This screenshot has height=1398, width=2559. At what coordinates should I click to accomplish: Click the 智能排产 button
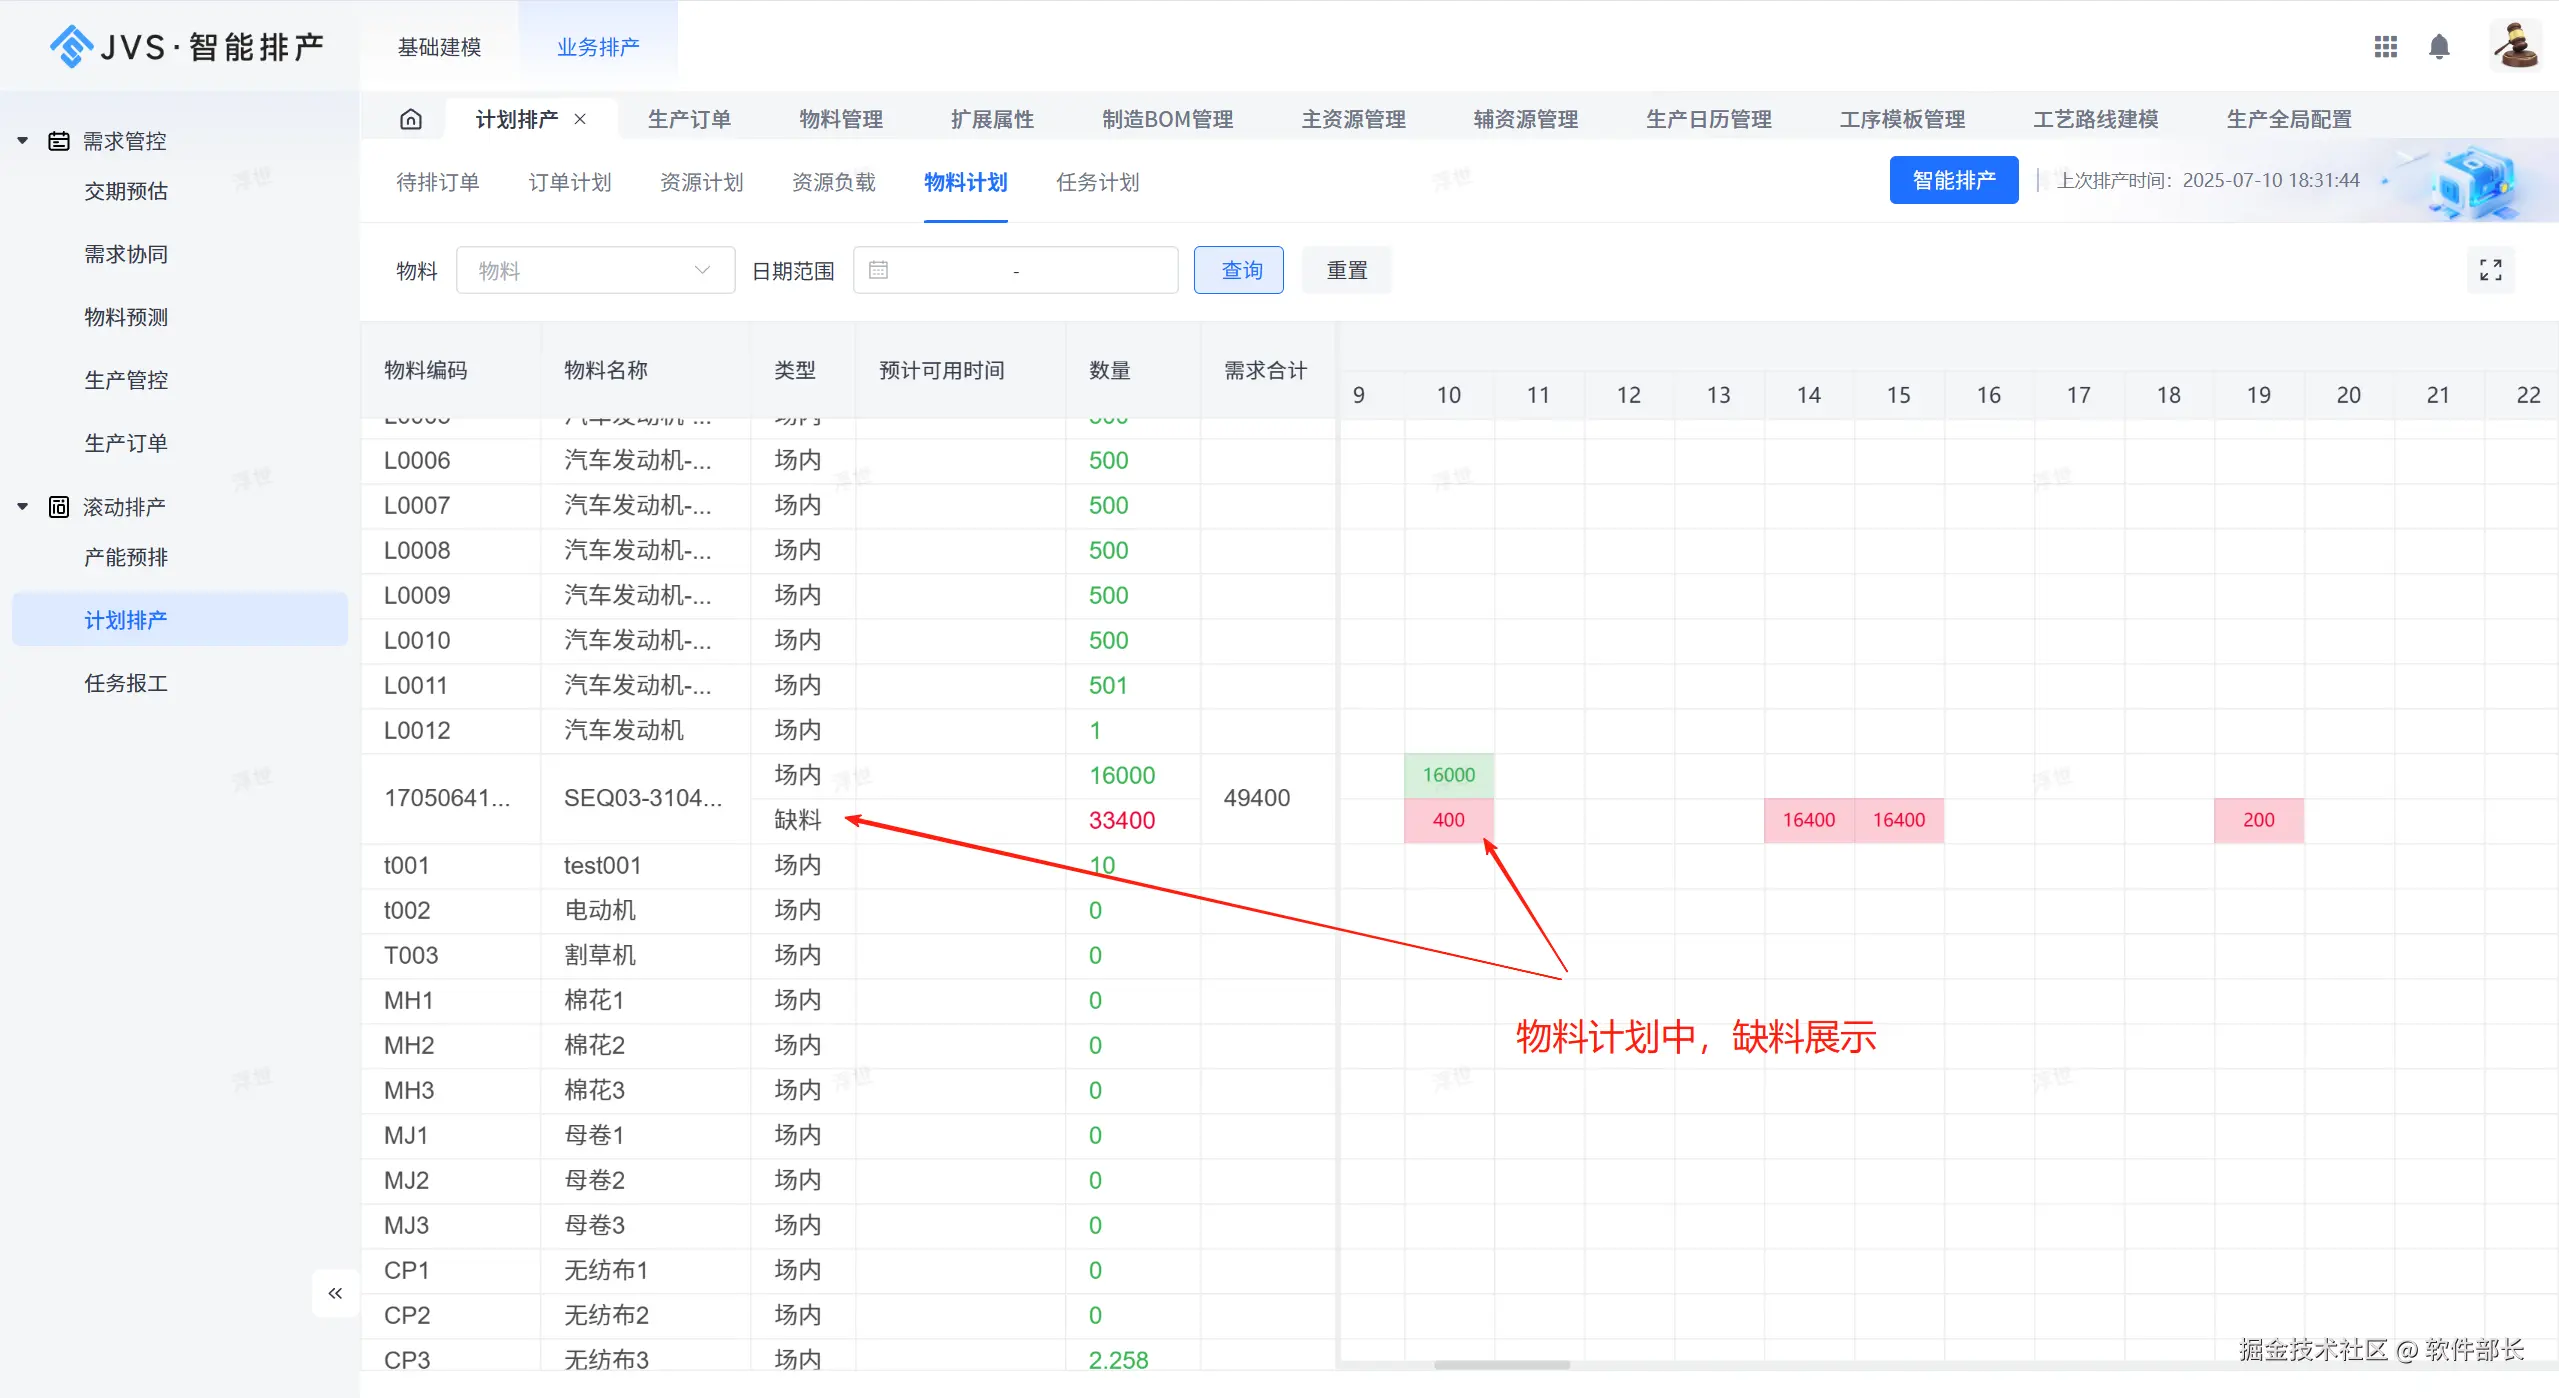(x=1953, y=180)
